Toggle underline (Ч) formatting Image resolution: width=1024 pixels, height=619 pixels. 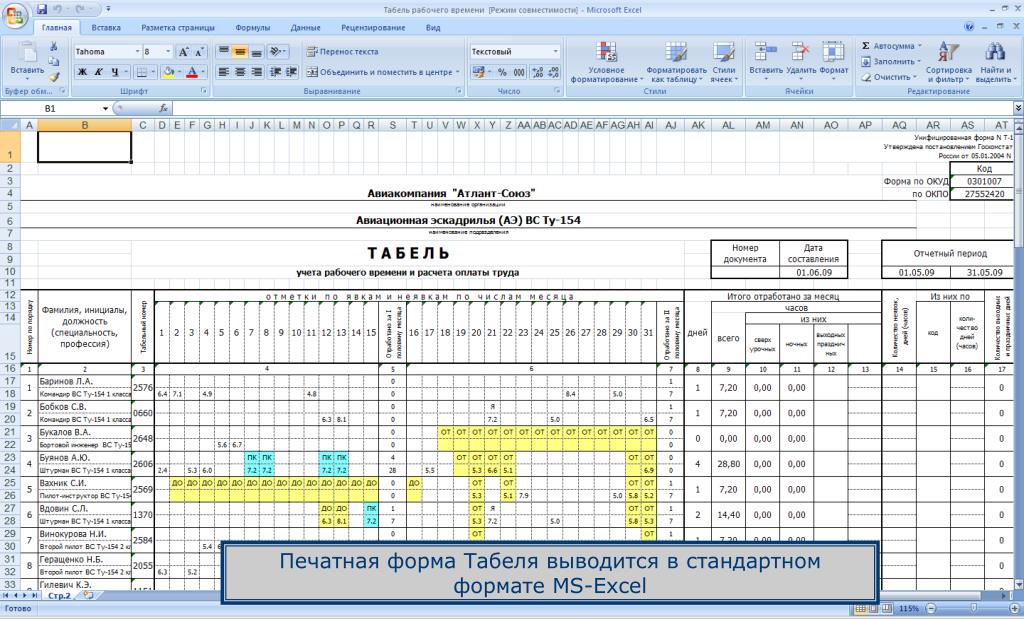[115, 72]
